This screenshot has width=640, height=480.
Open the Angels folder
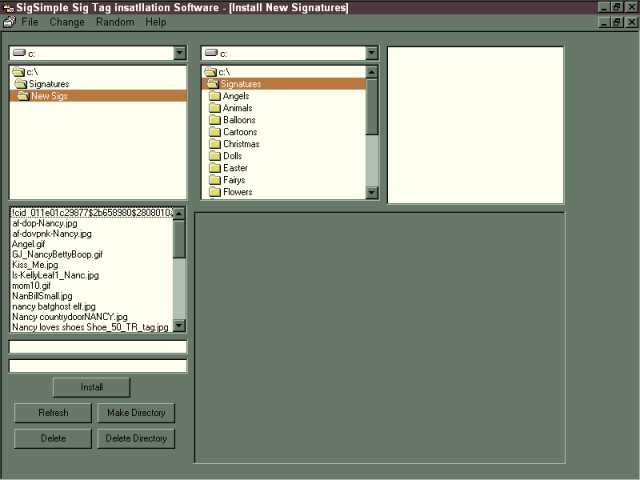[x=229, y=96]
